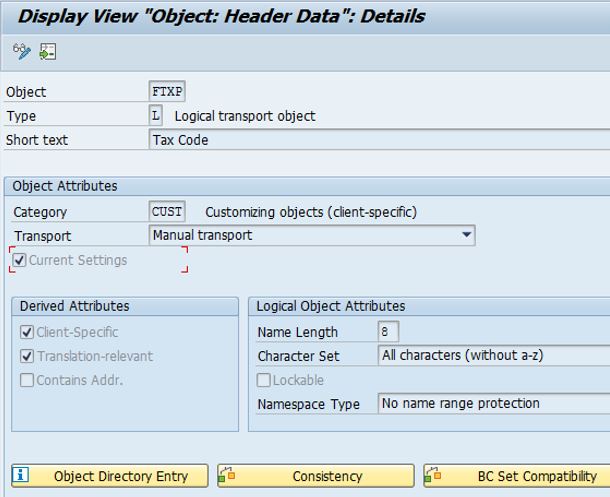This screenshot has height=497, width=610.
Task: Open the Transport dropdown arrow
Action: 466,235
